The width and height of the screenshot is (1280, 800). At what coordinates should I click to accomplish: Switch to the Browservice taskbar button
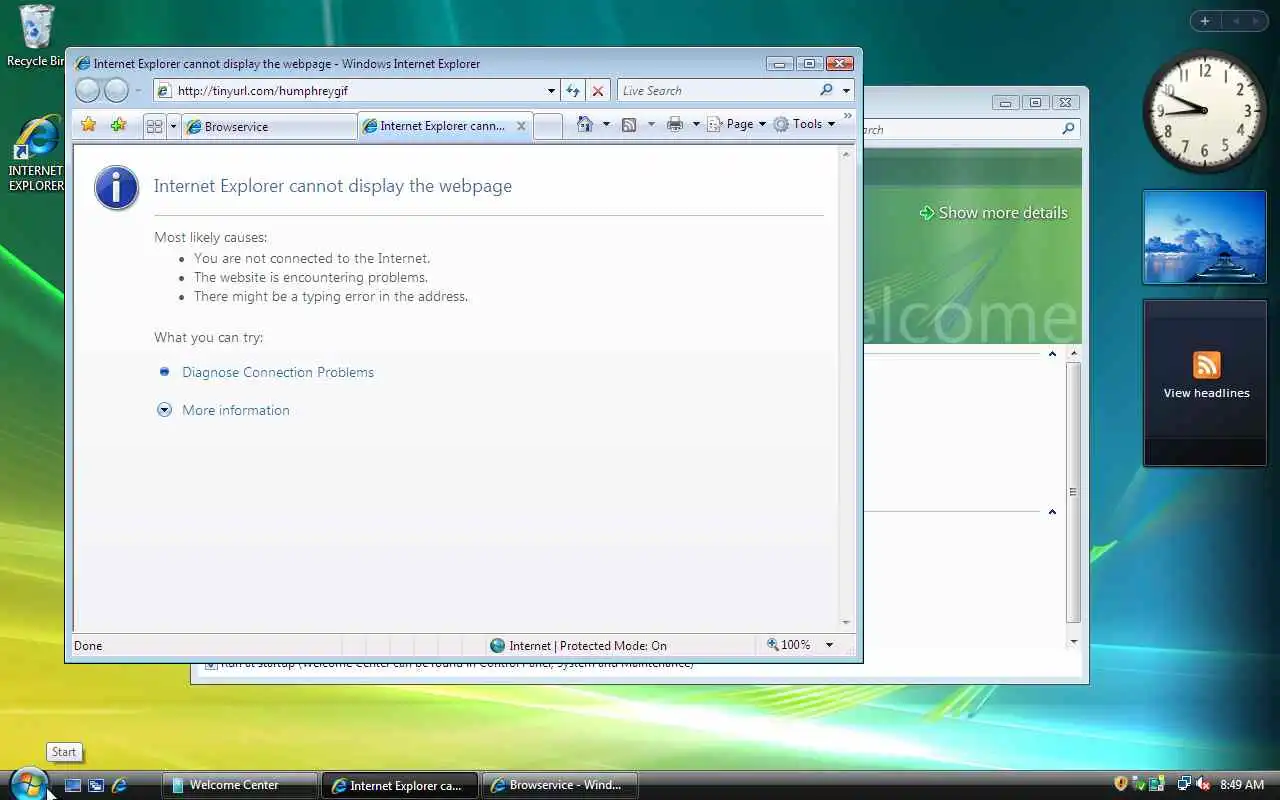click(x=560, y=785)
